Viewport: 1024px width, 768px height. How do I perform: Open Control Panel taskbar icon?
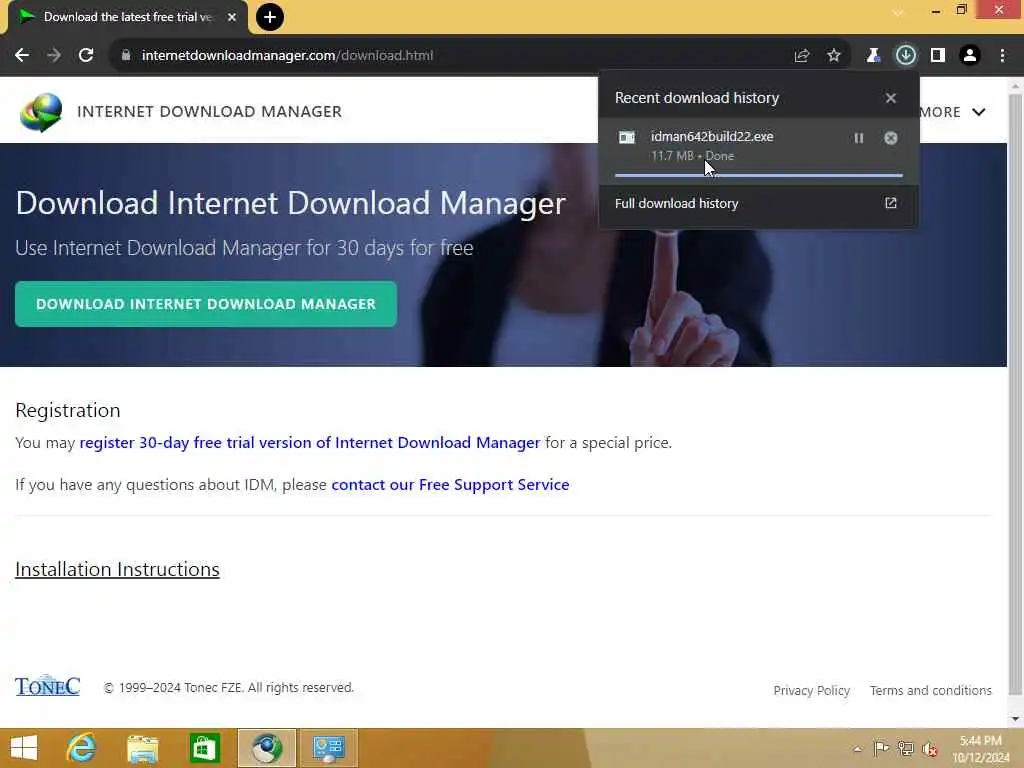[x=328, y=748]
